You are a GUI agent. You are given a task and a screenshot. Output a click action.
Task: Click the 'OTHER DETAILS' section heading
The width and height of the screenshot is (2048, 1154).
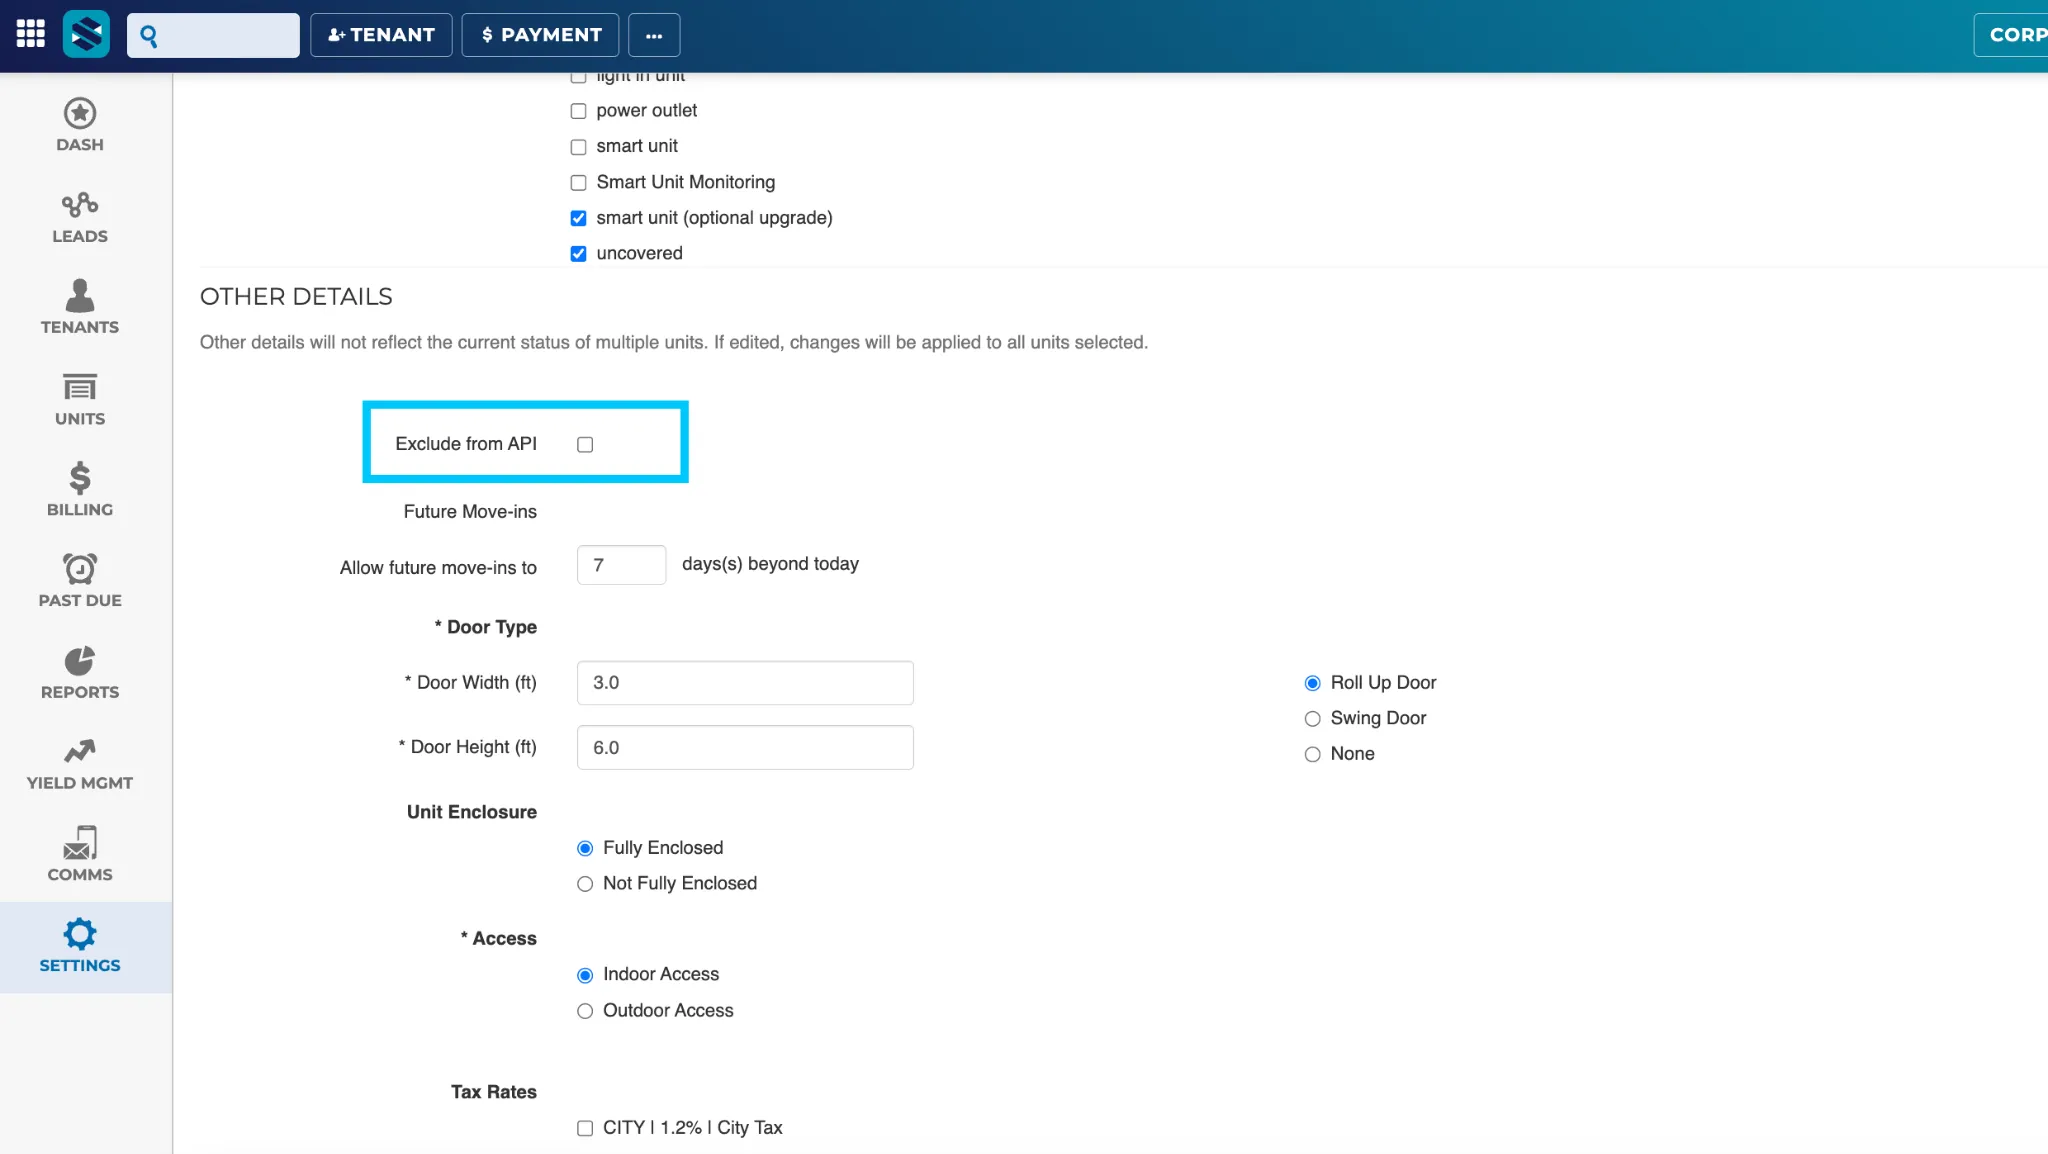point(296,297)
